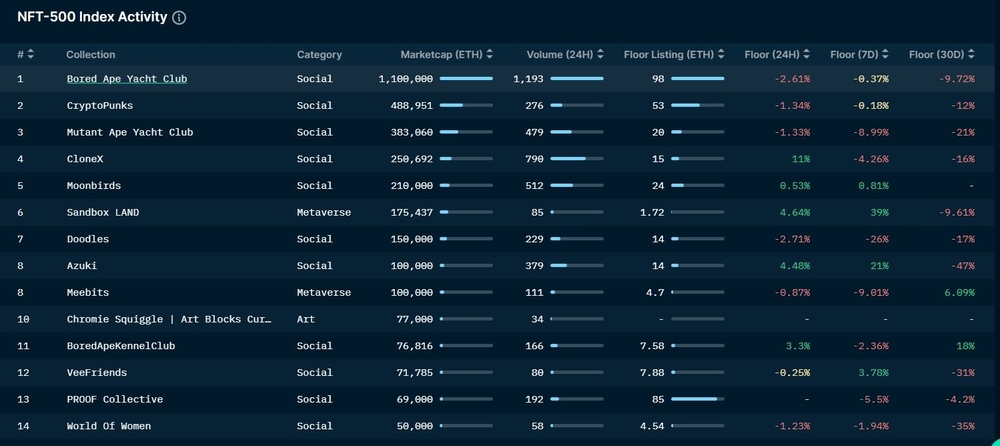Sort by rank number arrows
1000x446 pixels.
31,54
